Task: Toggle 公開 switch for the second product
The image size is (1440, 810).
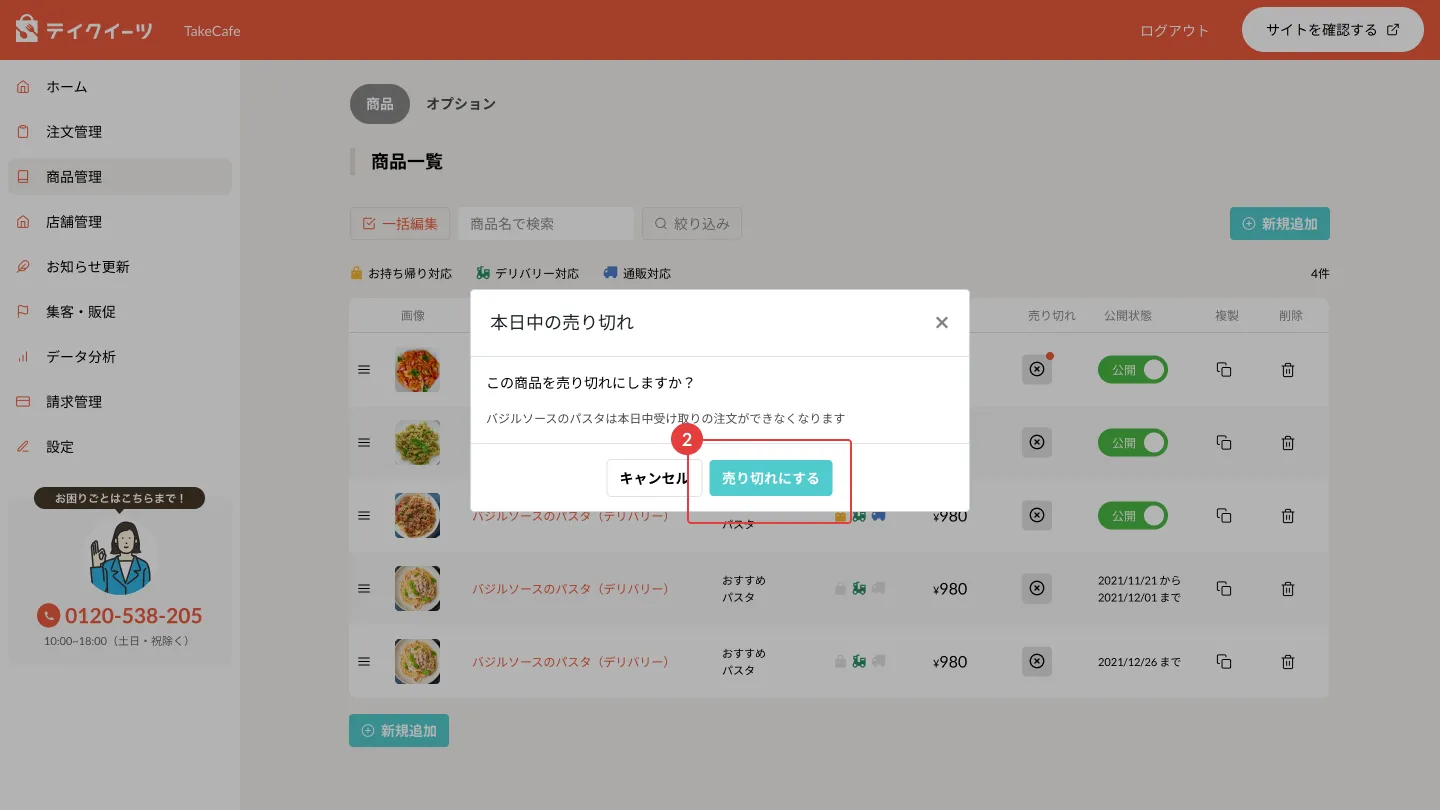Action: 1133,443
